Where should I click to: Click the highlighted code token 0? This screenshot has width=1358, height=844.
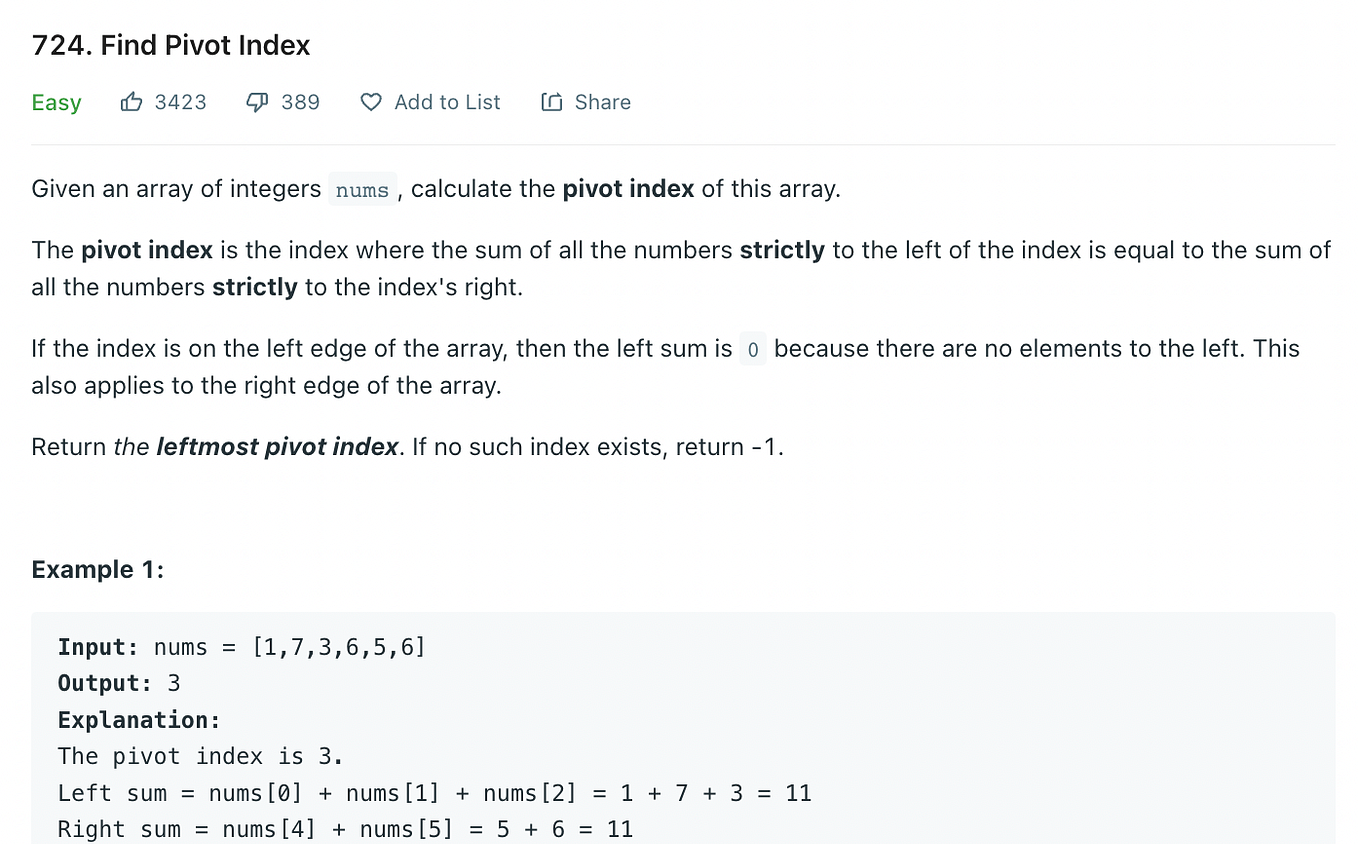752,348
